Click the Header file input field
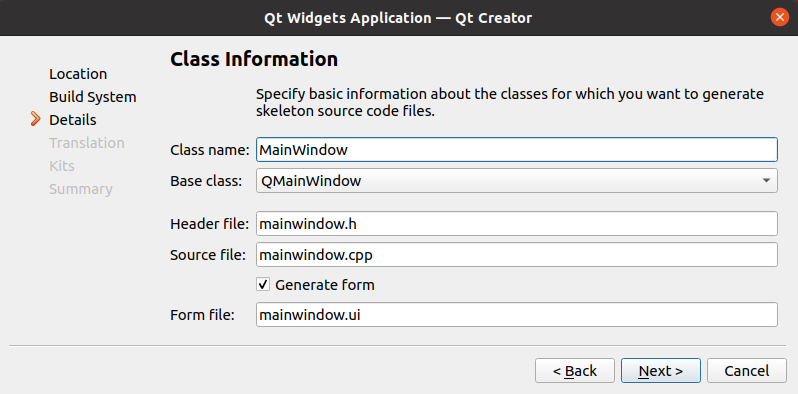 pyautogui.click(x=517, y=223)
